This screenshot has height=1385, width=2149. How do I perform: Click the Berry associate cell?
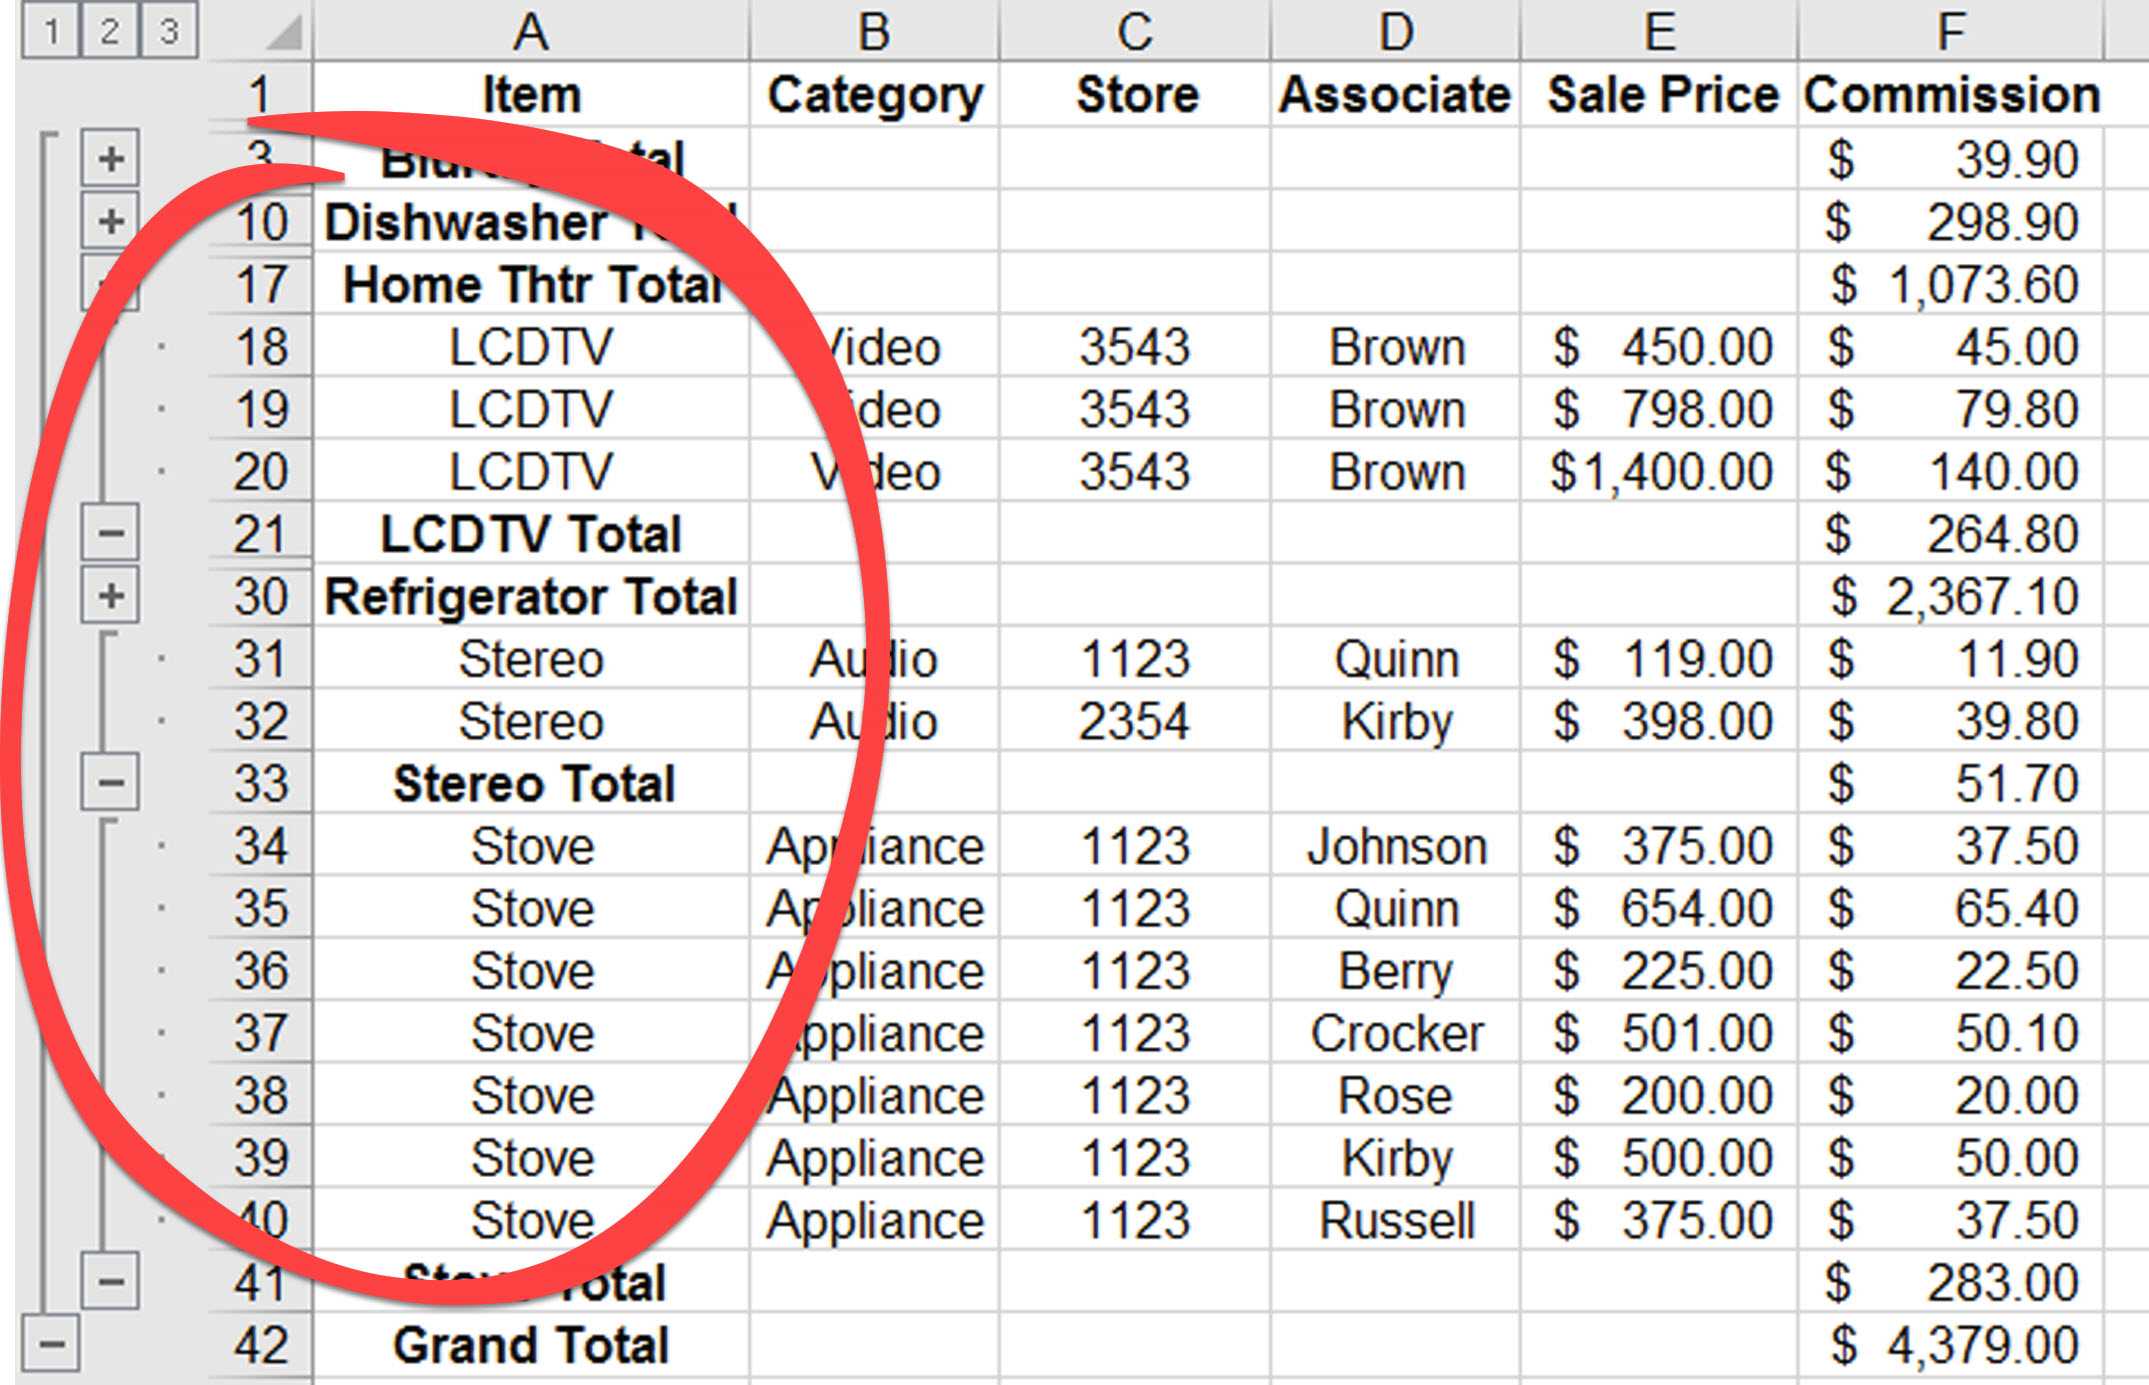(x=1396, y=970)
